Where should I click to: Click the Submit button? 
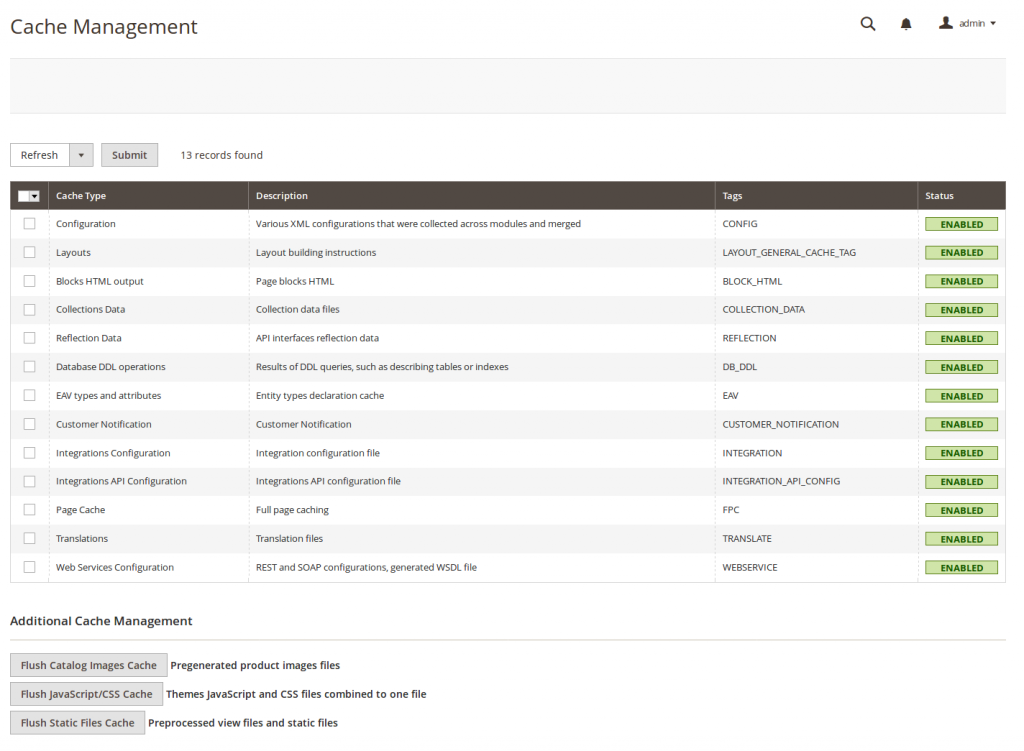point(129,155)
